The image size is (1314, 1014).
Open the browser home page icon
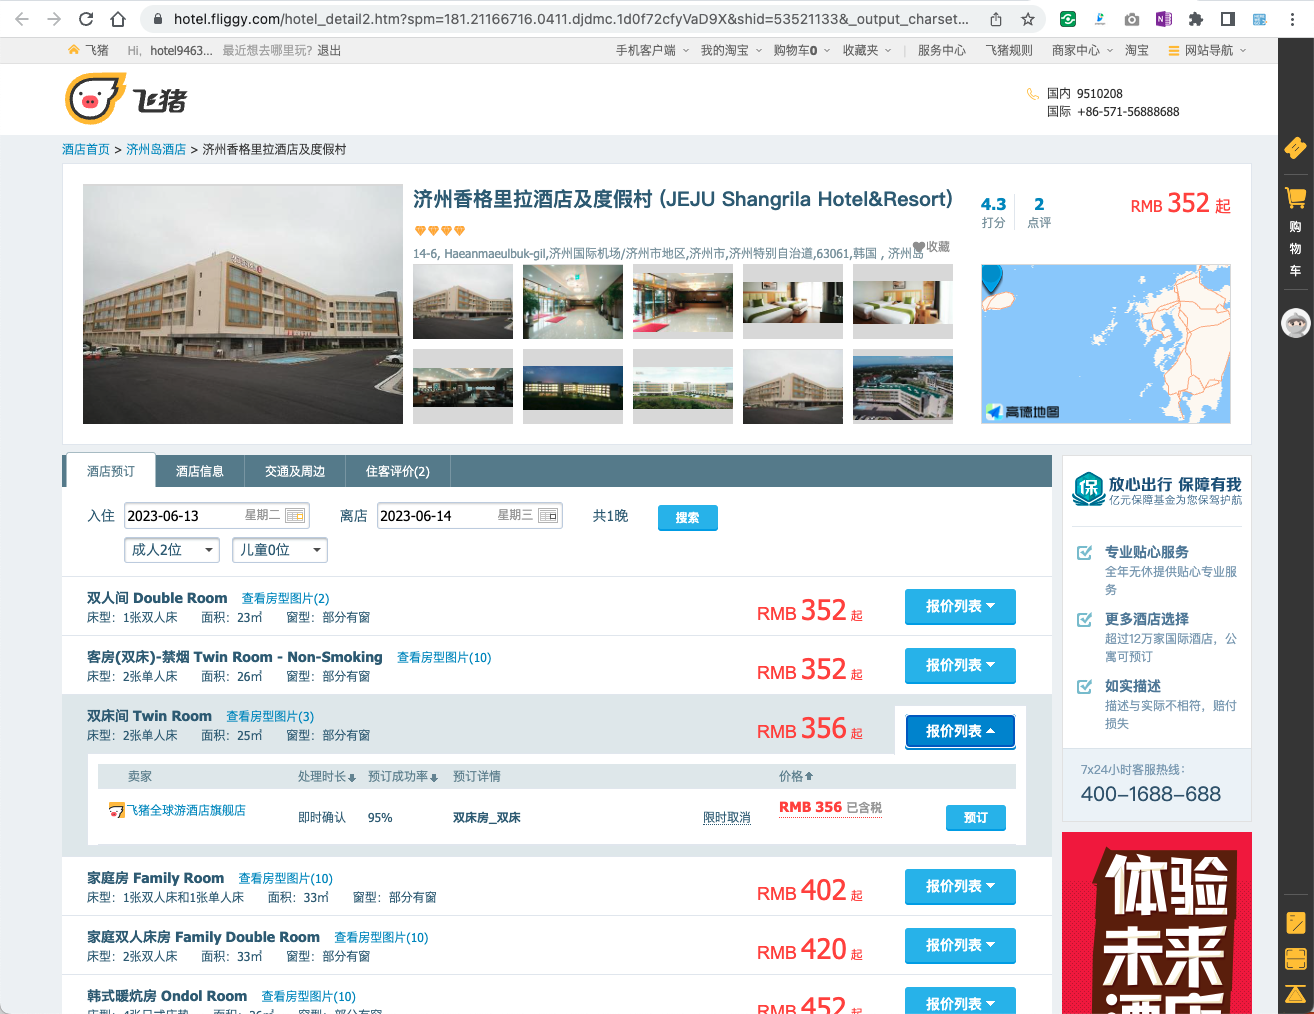[x=118, y=19]
